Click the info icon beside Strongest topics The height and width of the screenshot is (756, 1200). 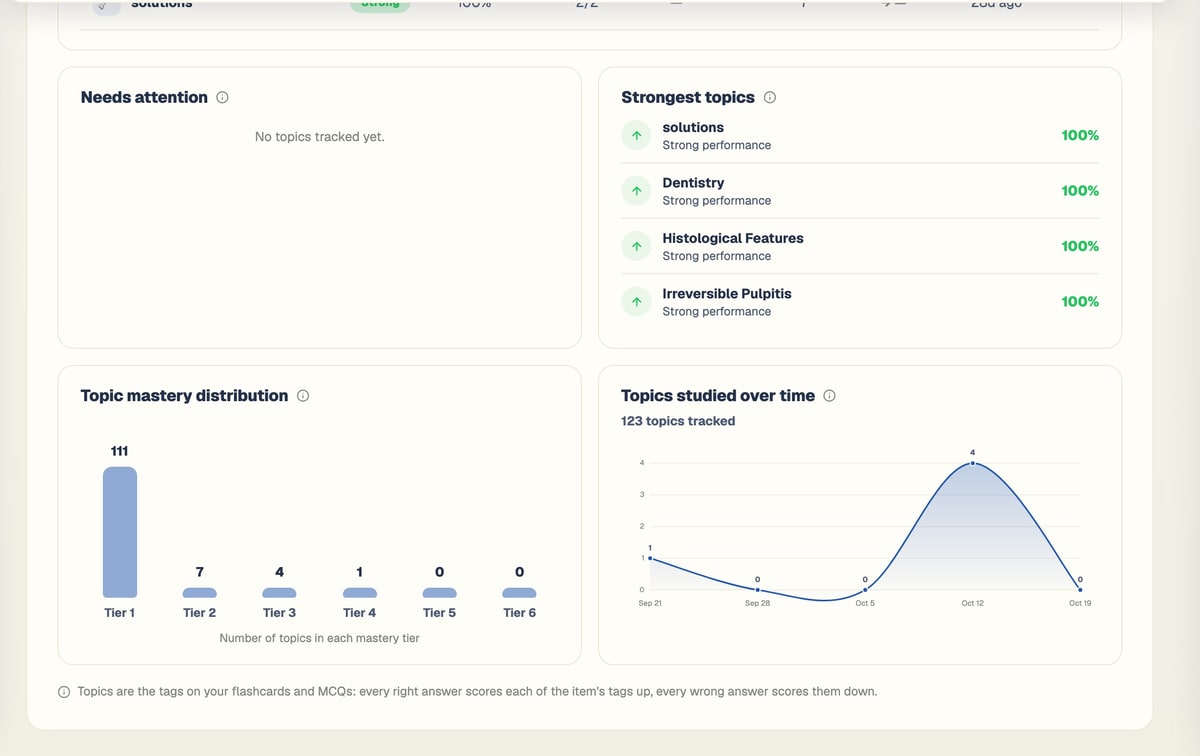point(770,98)
